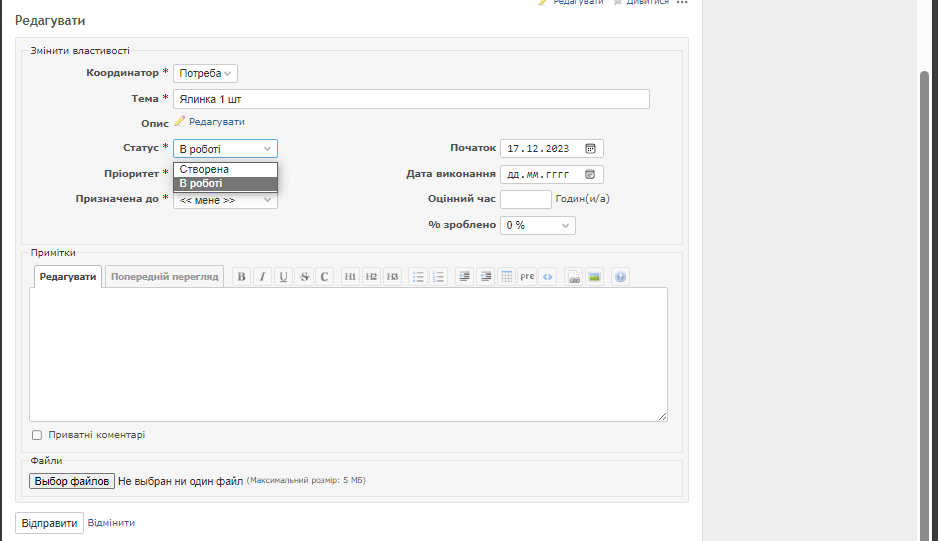Open calendar picker for 'Початок' date
This screenshot has width=938, height=541.
coord(590,148)
